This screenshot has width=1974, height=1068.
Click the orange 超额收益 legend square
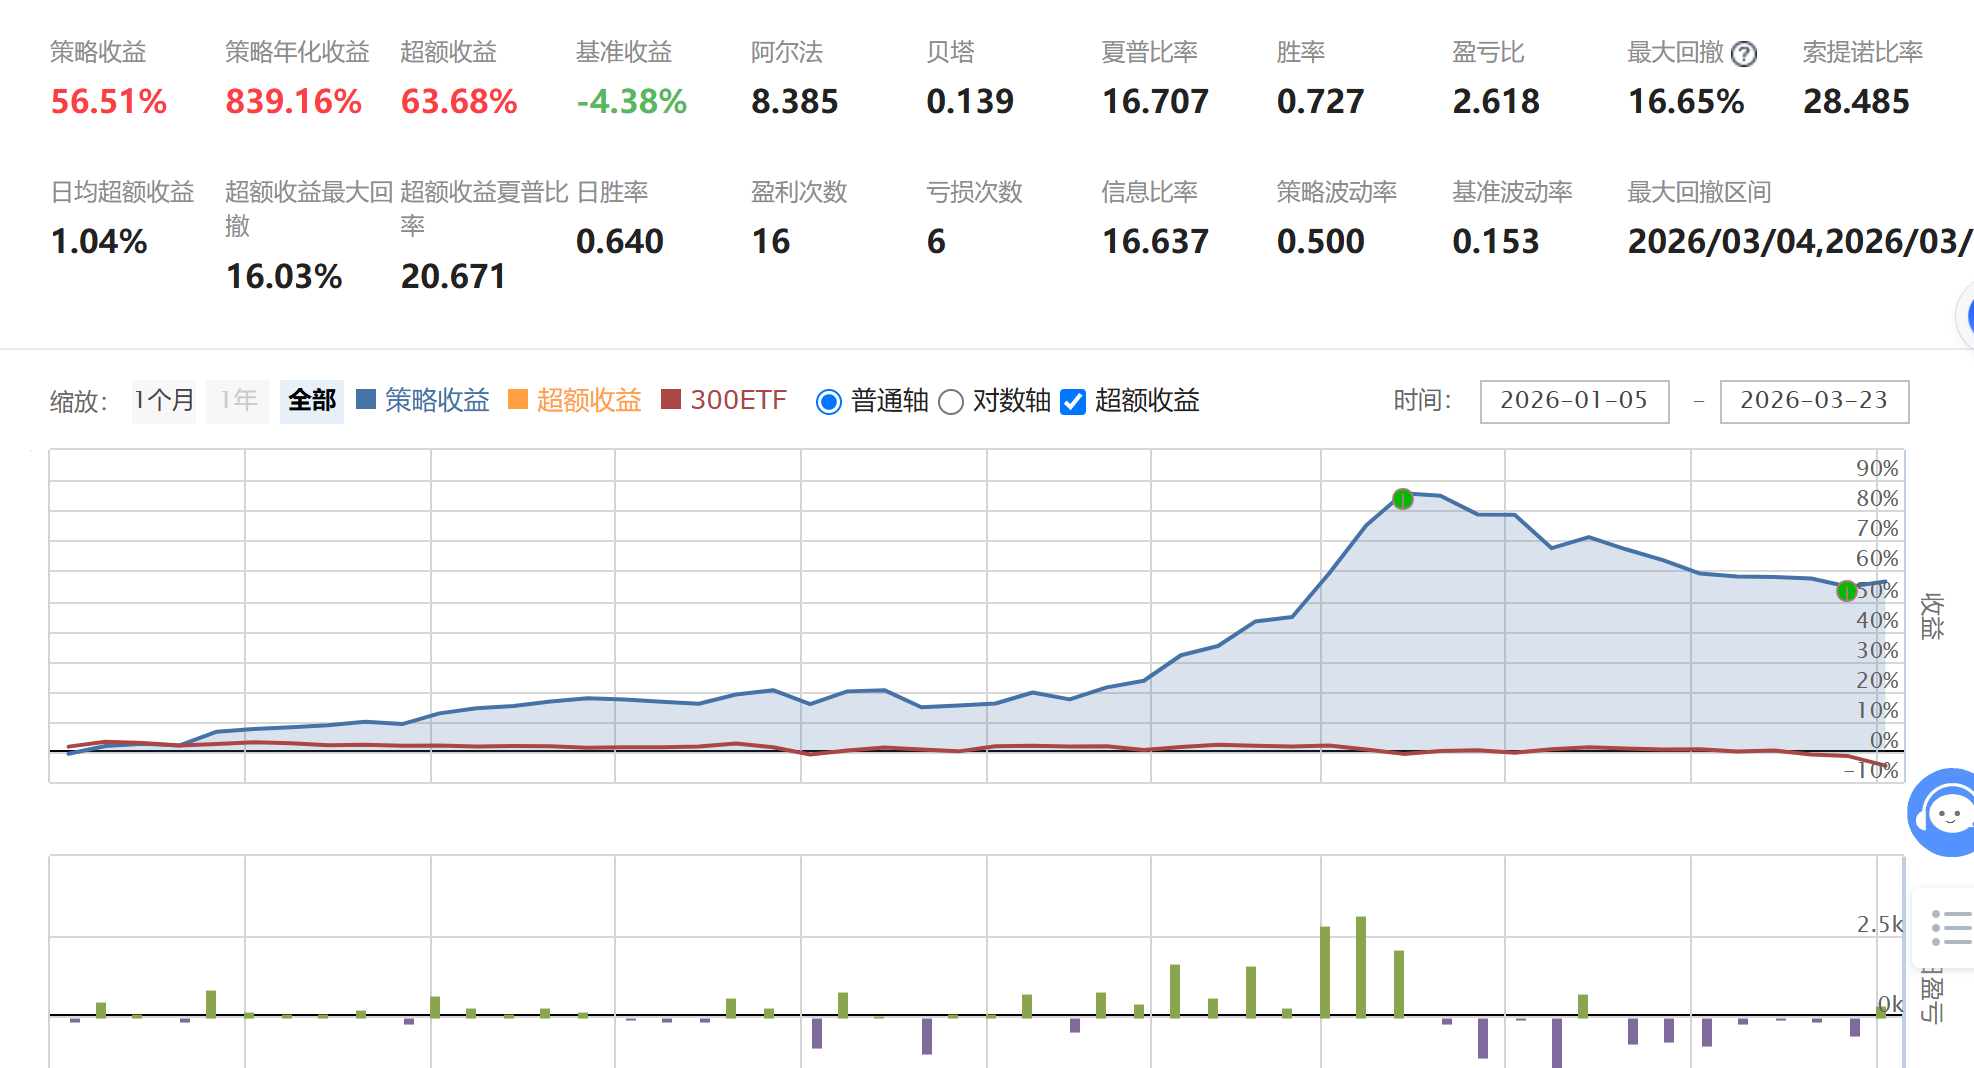518,400
